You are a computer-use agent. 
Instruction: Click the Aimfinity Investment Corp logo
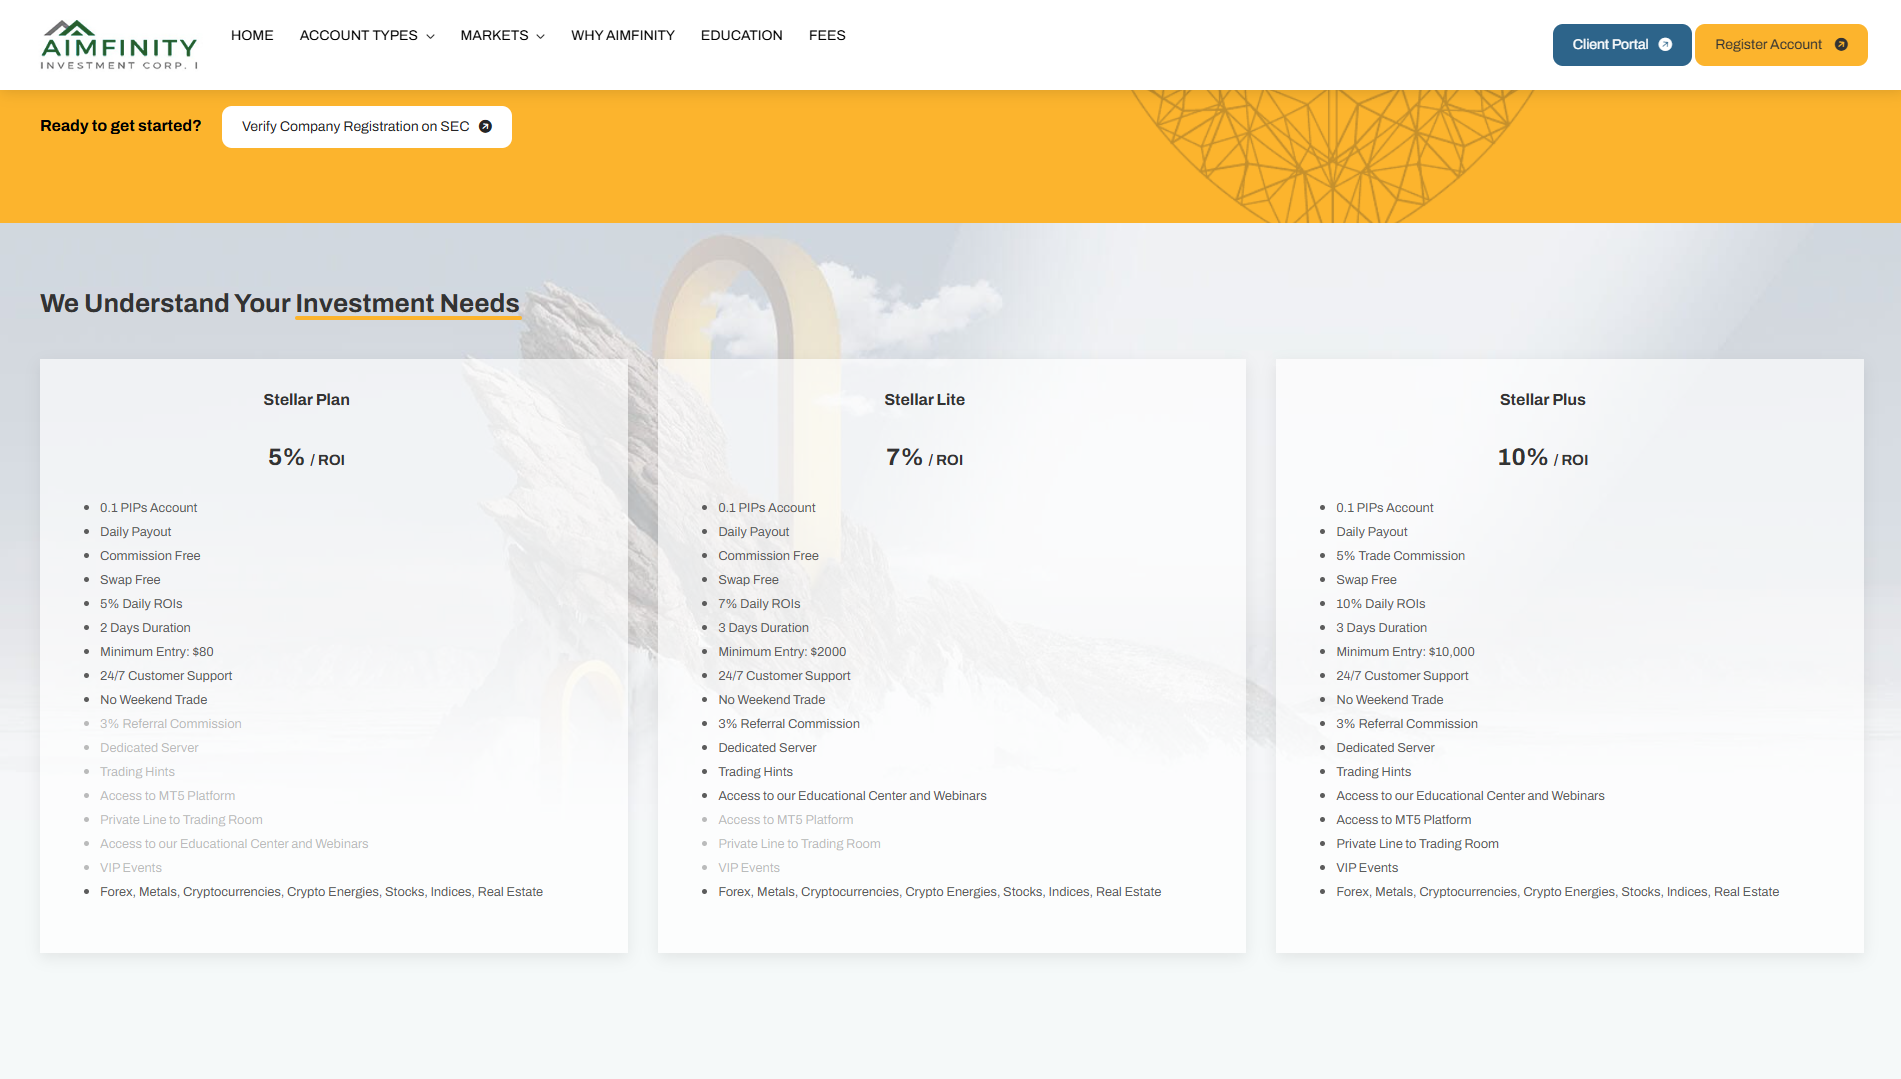[119, 45]
